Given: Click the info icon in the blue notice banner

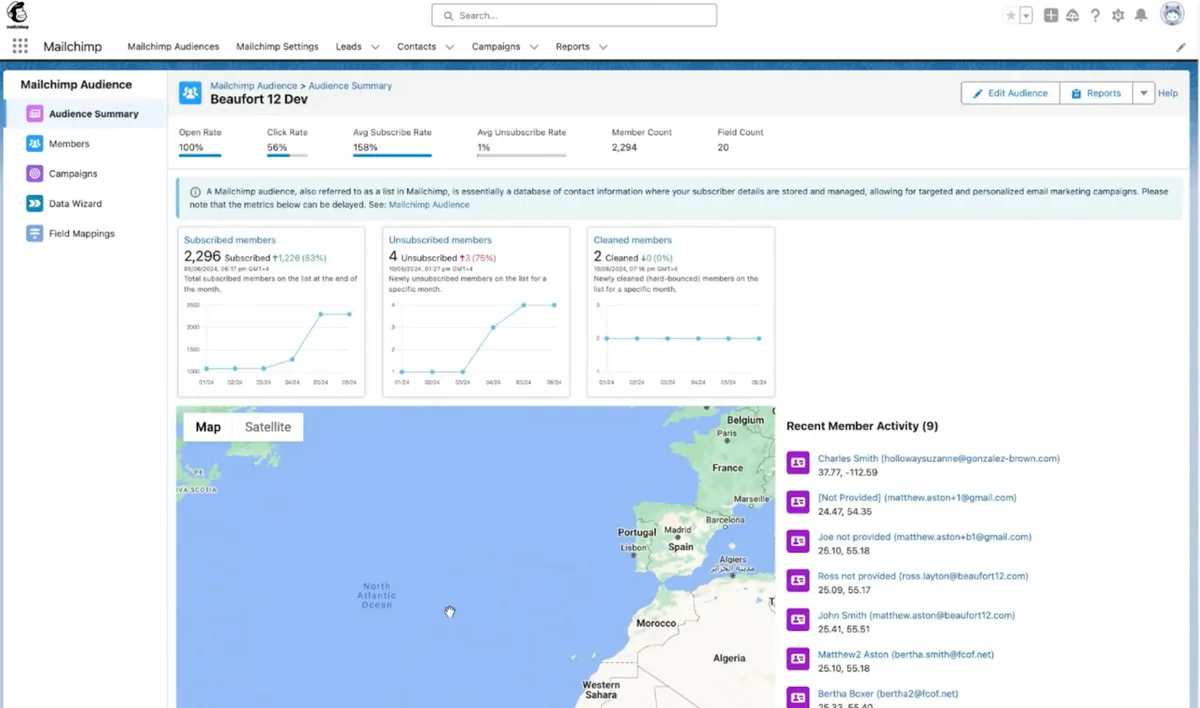Looking at the screenshot, I should pyautogui.click(x=195, y=191).
